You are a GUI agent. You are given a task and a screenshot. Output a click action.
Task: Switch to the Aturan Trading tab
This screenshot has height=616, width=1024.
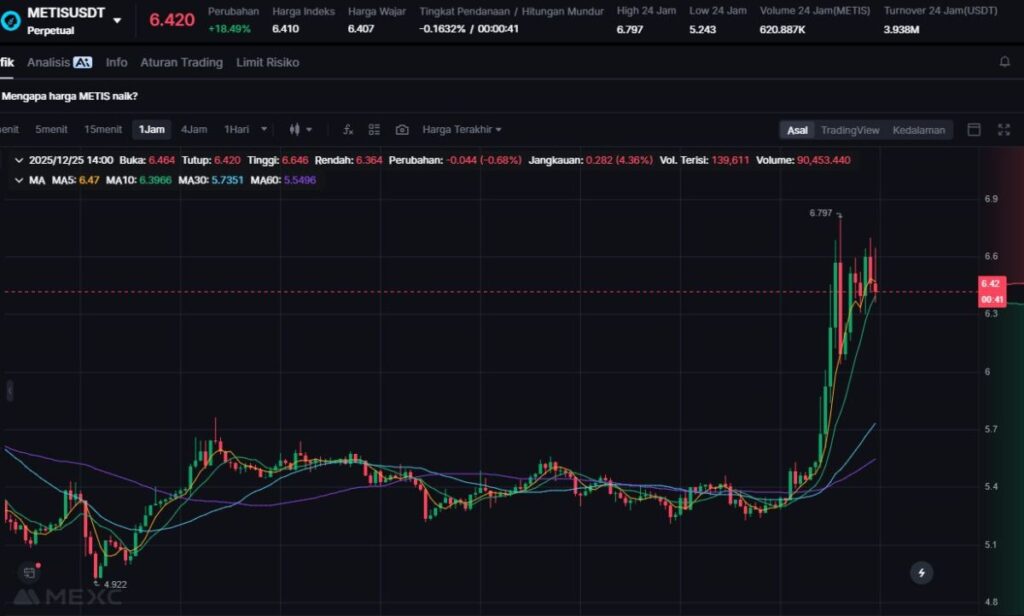click(x=181, y=62)
